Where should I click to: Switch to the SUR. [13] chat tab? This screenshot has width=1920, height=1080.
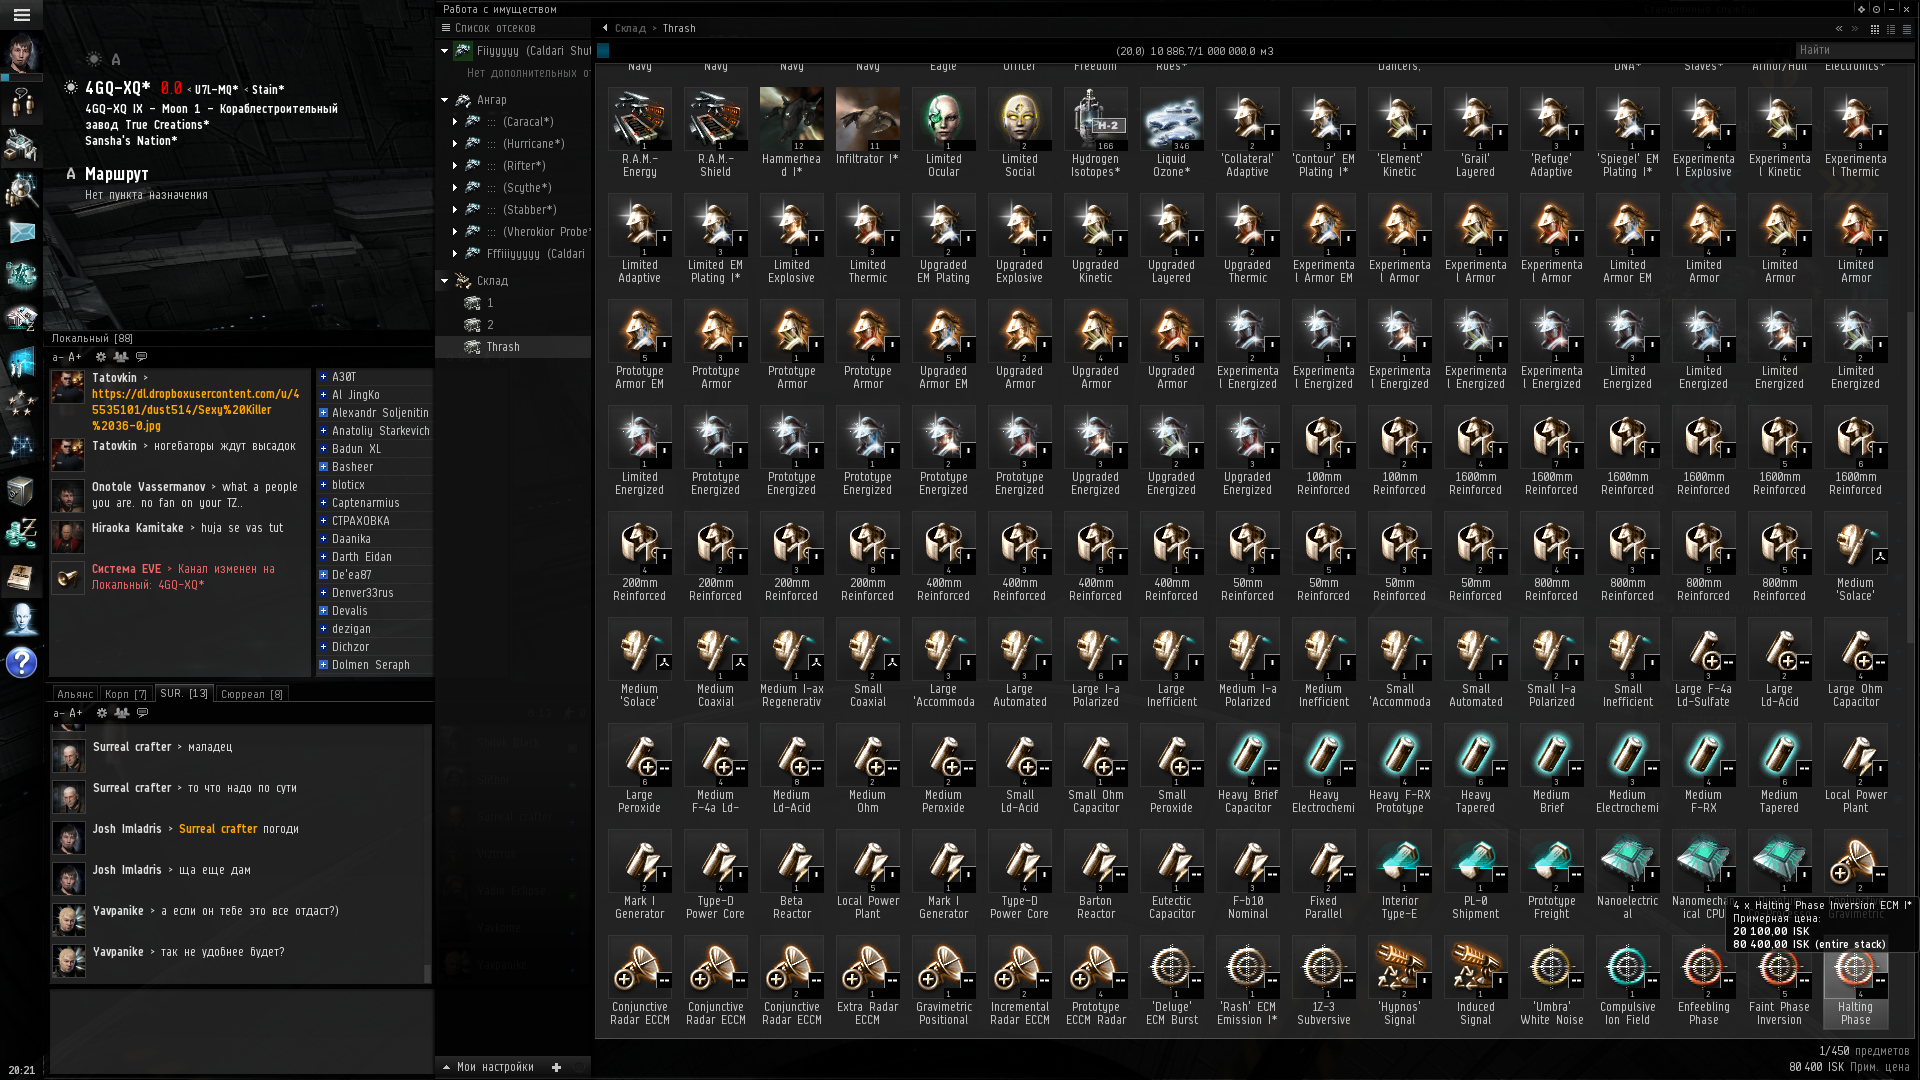184,693
